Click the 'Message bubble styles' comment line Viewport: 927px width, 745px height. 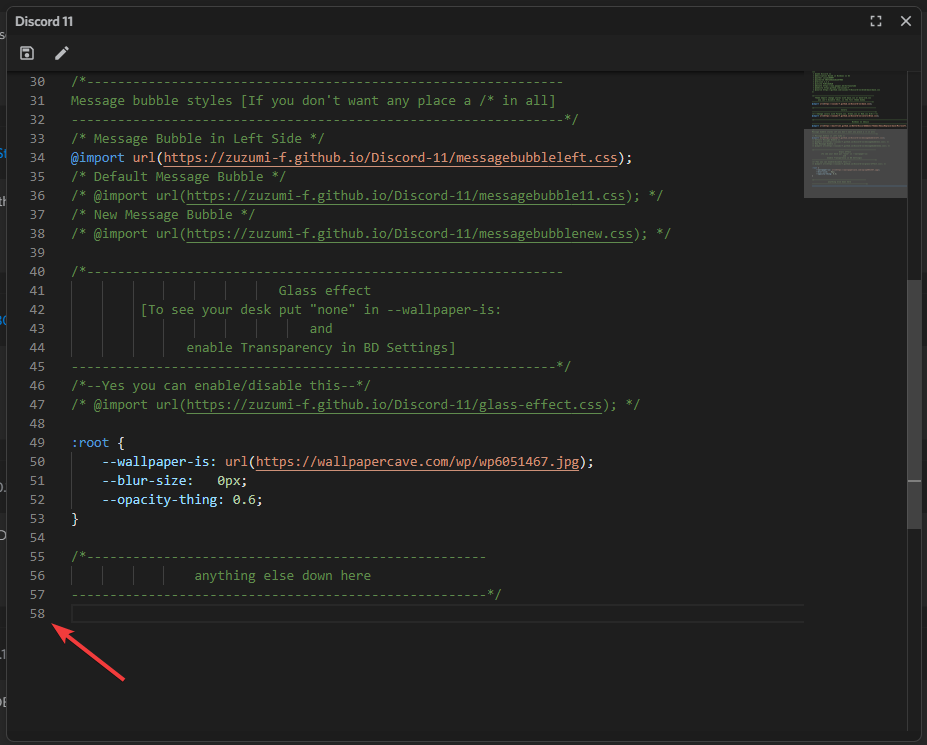click(x=313, y=101)
